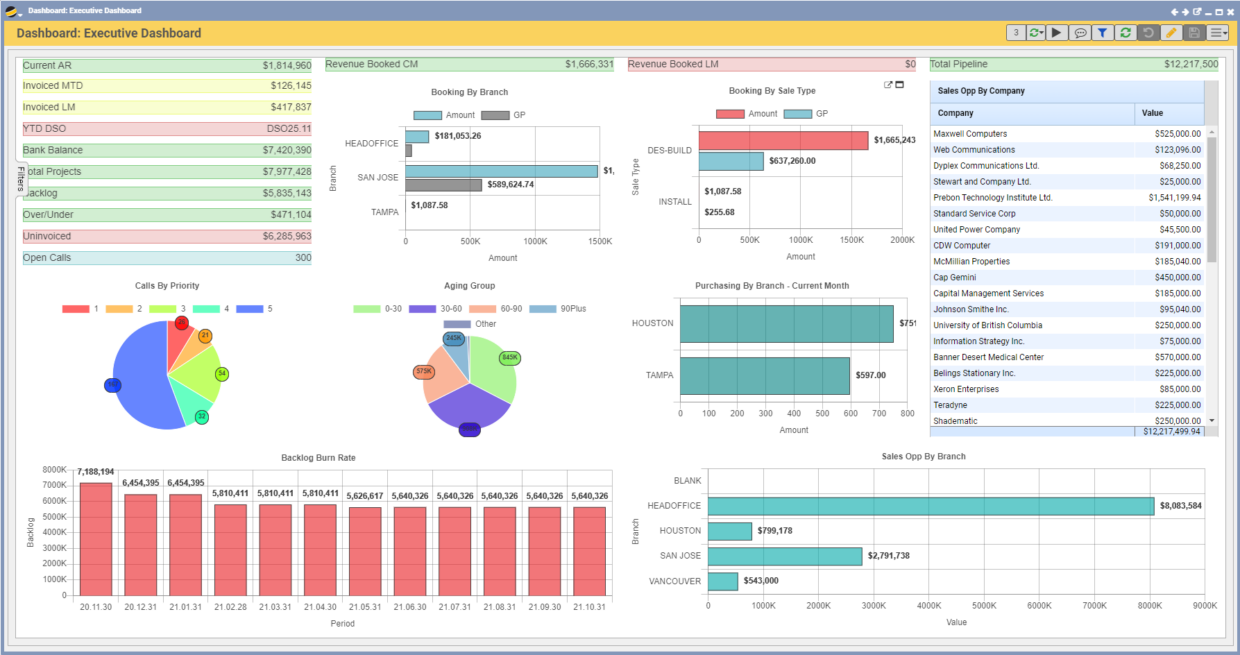Open the hamburger menu dropdown in toolbar
The image size is (1240, 655).
[1218, 33]
